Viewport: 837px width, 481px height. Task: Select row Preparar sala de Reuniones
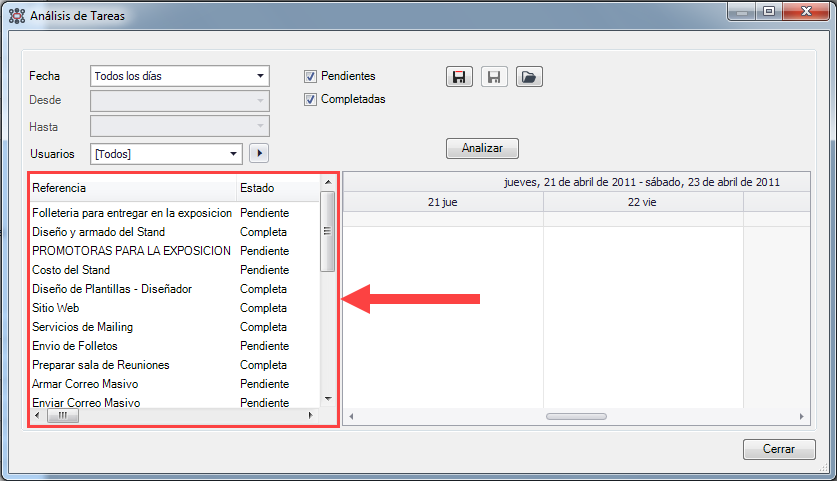175,365
